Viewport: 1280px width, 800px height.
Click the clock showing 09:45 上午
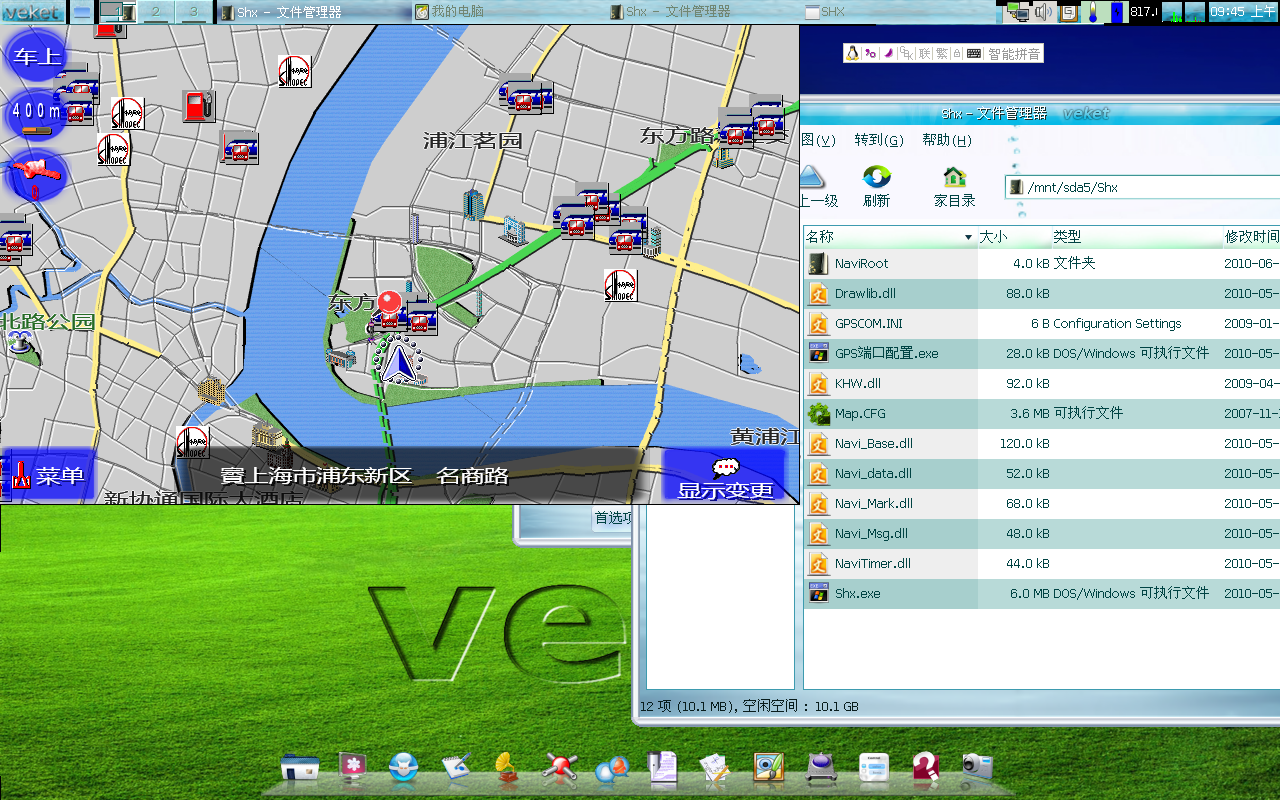click(x=1242, y=12)
